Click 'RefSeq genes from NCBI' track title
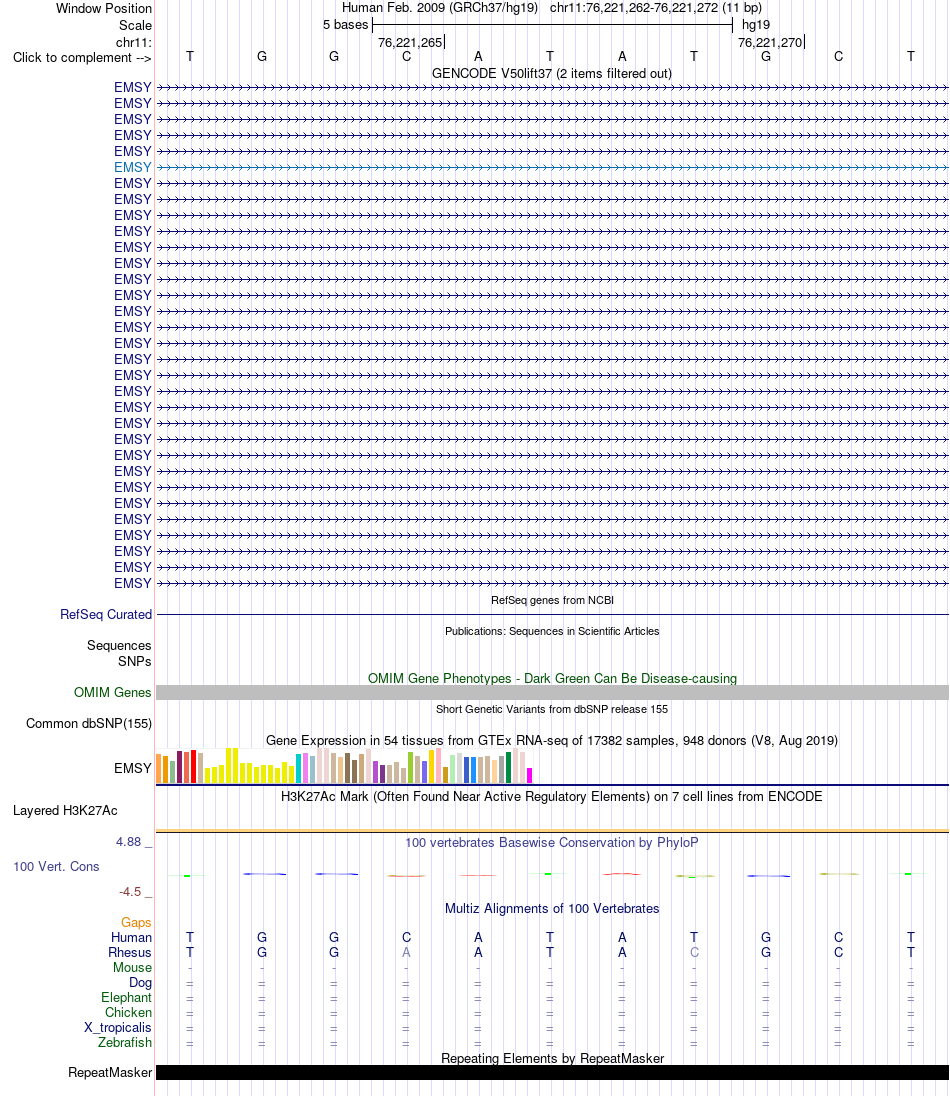This screenshot has width=950, height=1096. pos(552,600)
